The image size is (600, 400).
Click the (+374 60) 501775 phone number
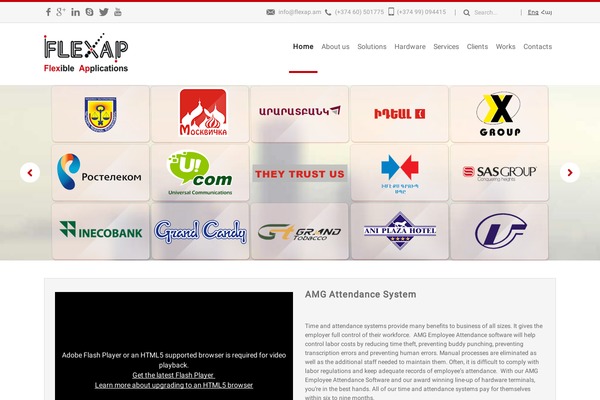pyautogui.click(x=359, y=12)
